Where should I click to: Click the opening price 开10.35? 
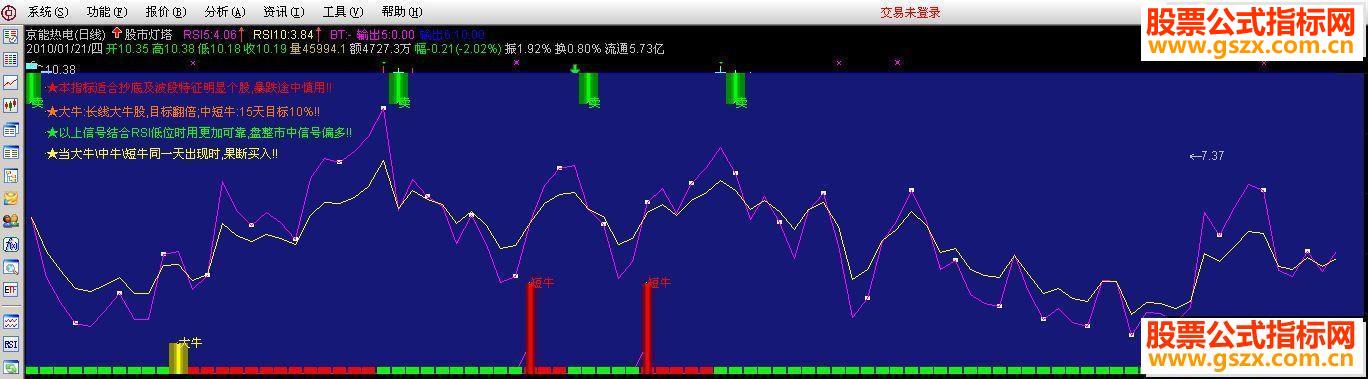point(126,48)
